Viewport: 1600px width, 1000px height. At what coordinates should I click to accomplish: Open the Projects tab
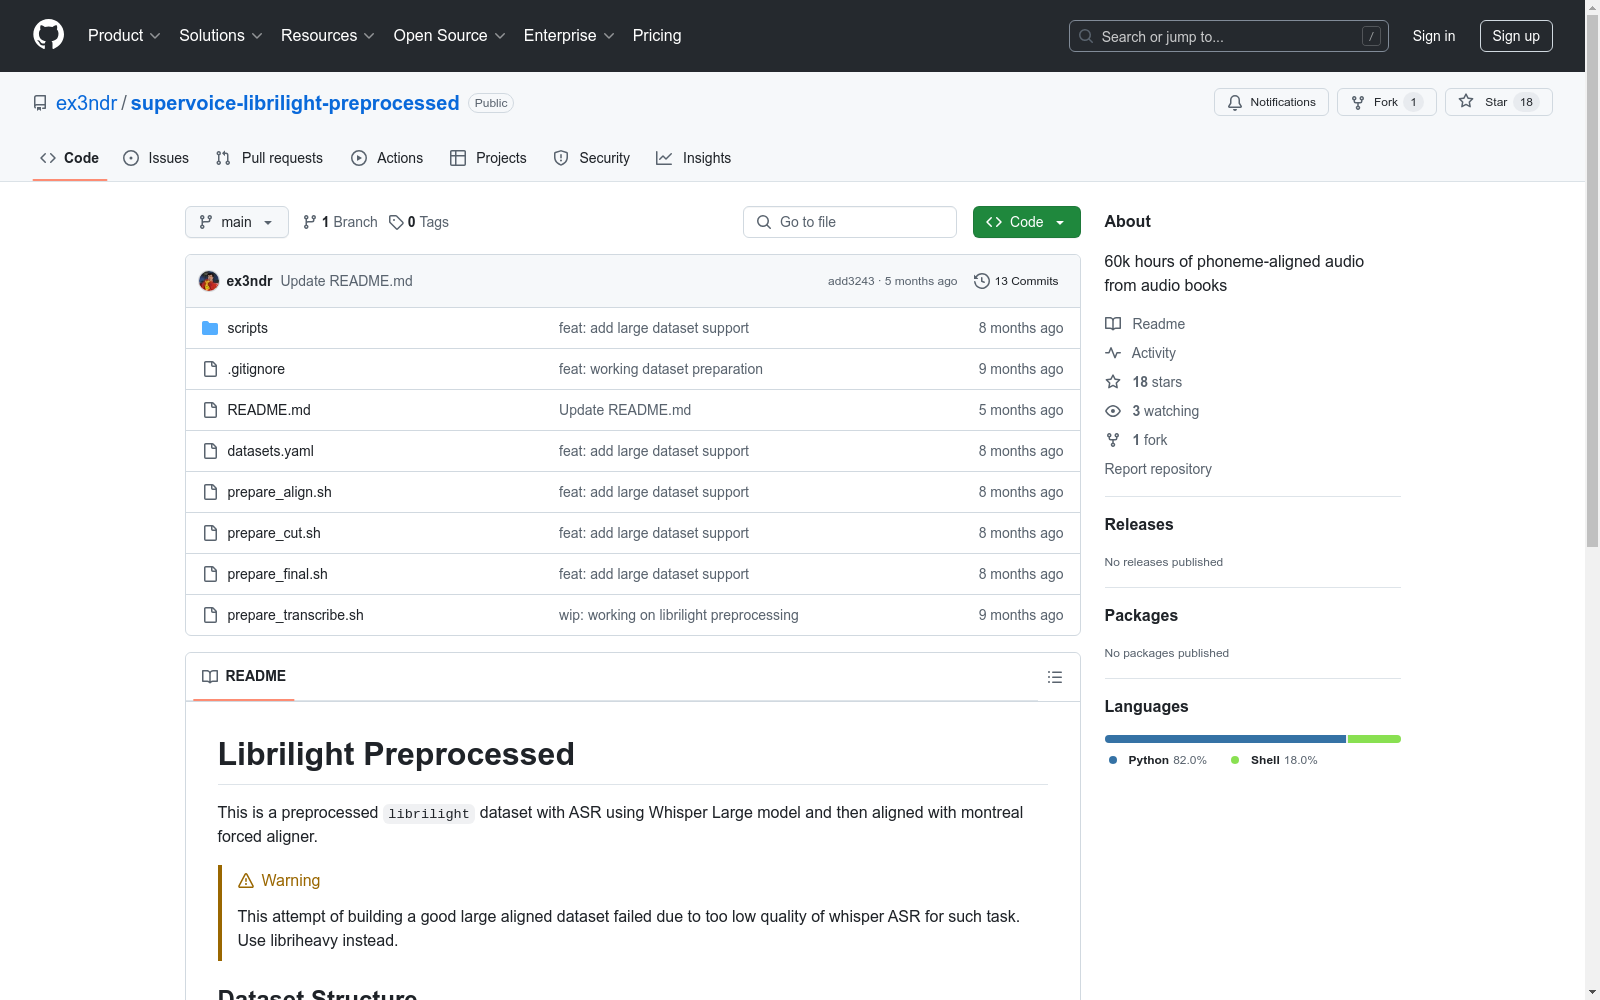488,158
